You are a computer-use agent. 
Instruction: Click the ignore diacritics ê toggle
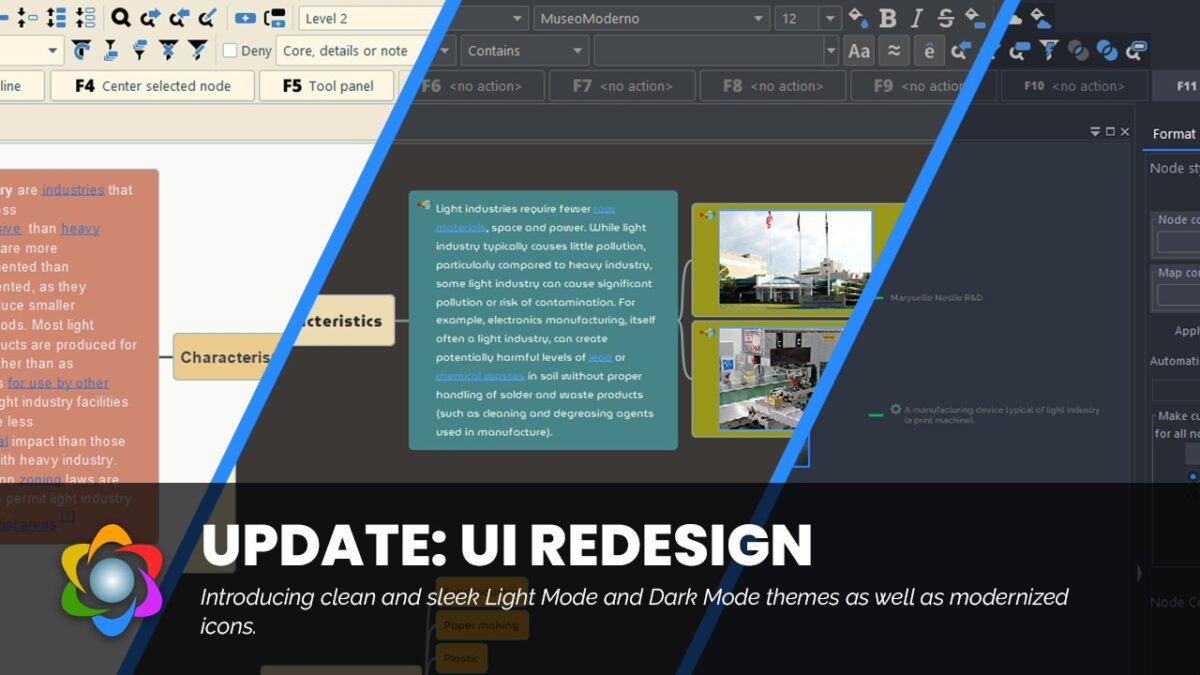pyautogui.click(x=930, y=51)
